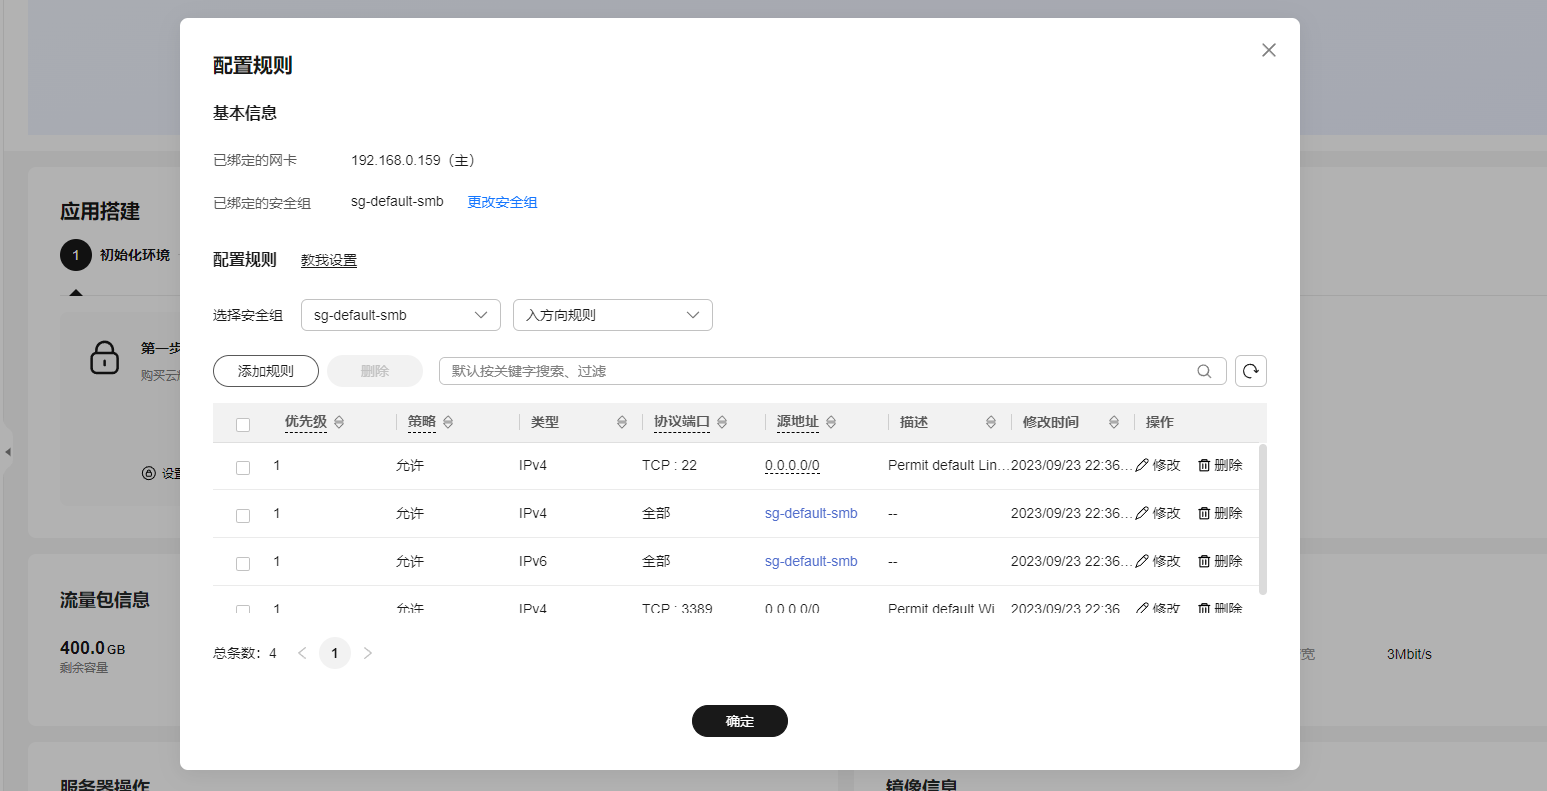Click the pencil edit icon on the TCP:22 rule
The width and height of the screenshot is (1547, 791).
pos(1142,464)
